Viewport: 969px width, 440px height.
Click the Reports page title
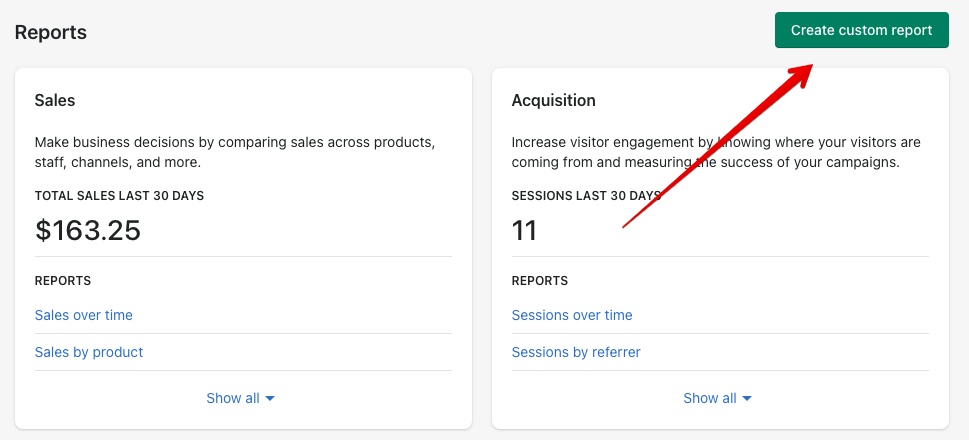(51, 32)
